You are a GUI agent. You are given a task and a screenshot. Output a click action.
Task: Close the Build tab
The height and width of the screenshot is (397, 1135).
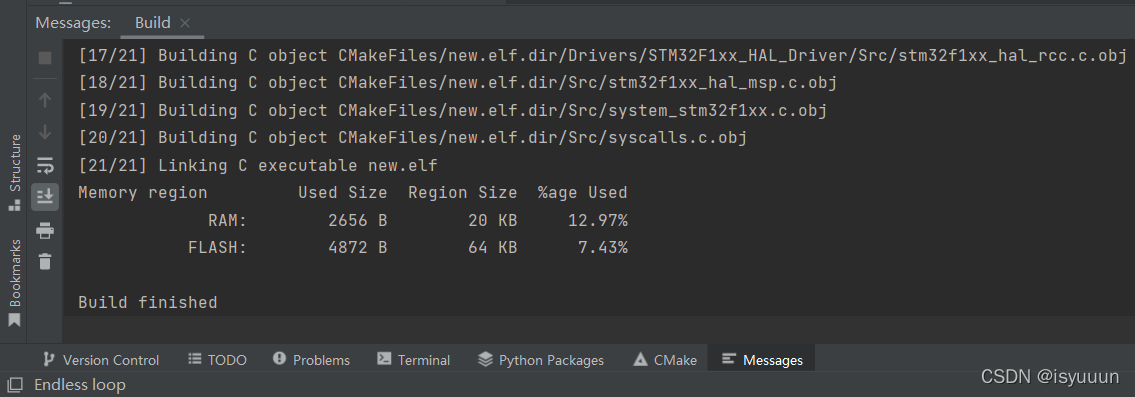pos(185,23)
